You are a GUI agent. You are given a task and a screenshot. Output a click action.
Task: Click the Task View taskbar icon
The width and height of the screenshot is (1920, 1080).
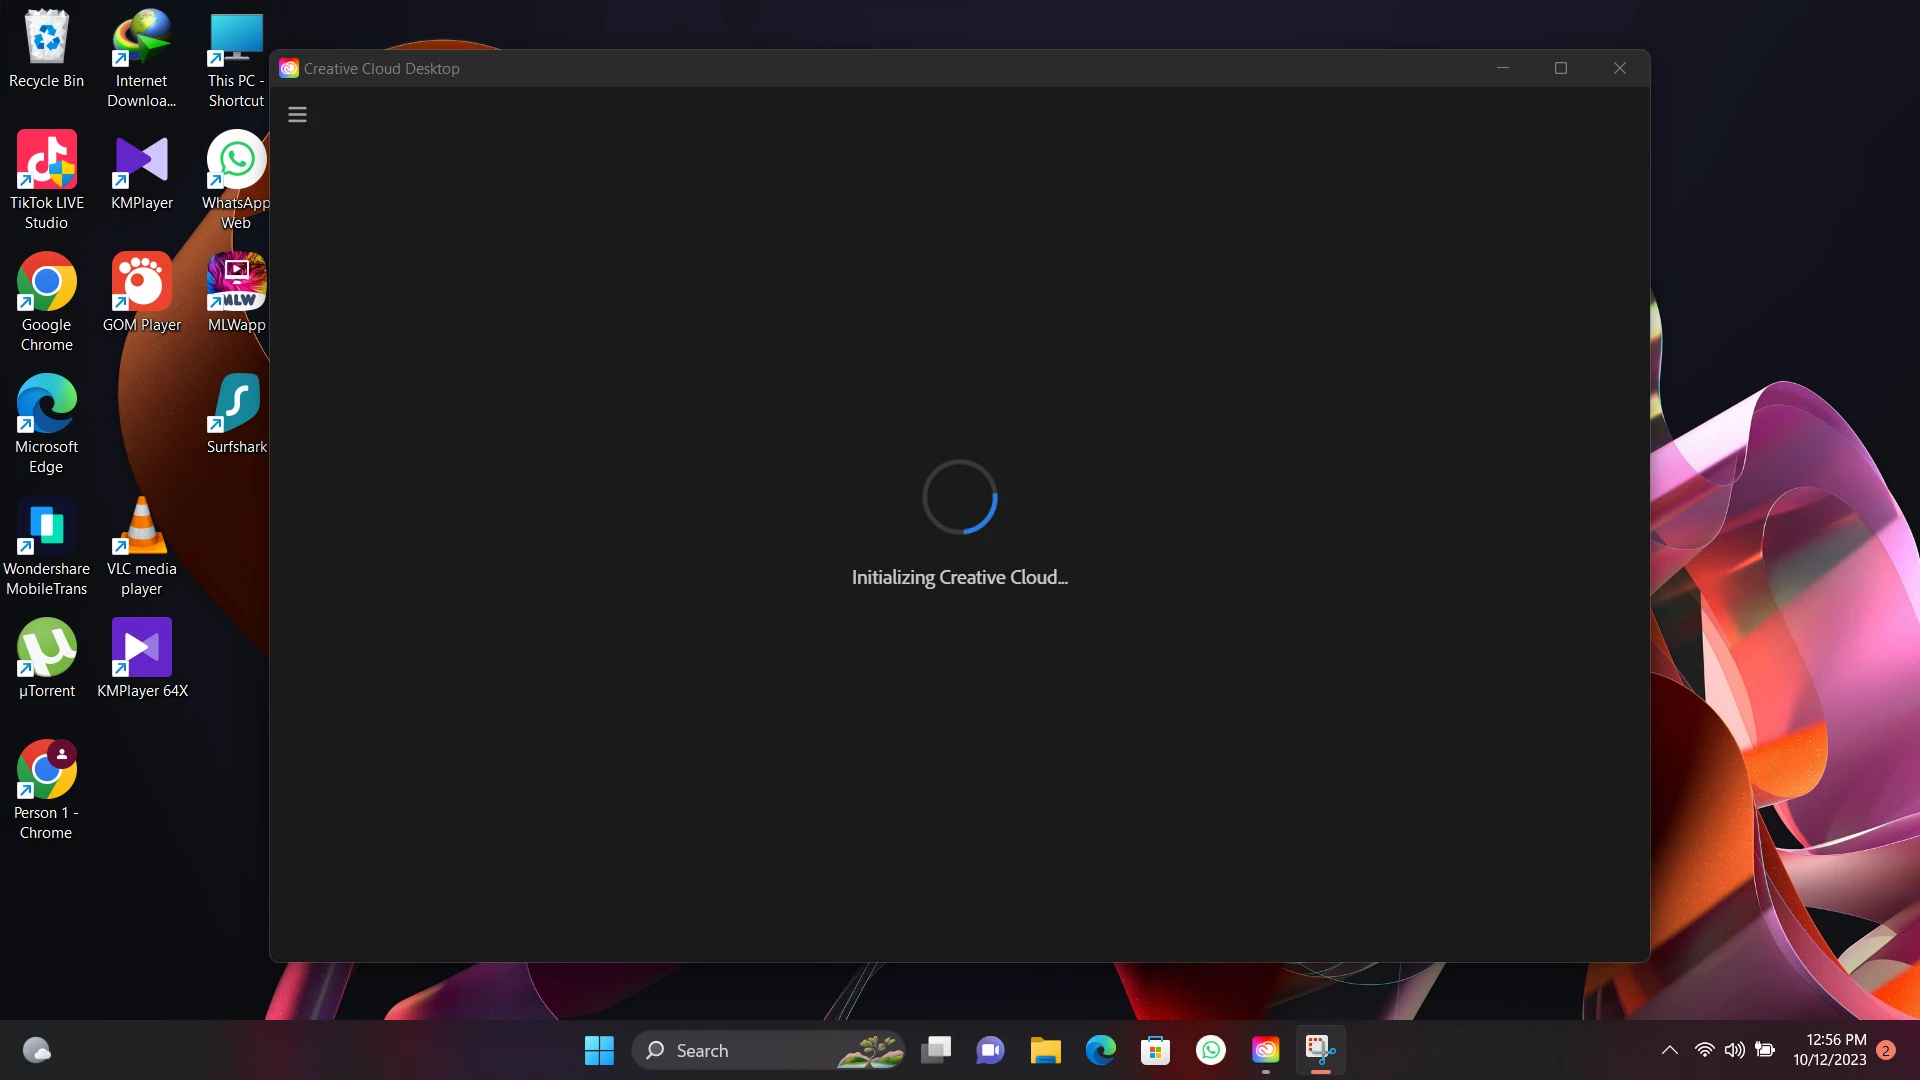[936, 1050]
